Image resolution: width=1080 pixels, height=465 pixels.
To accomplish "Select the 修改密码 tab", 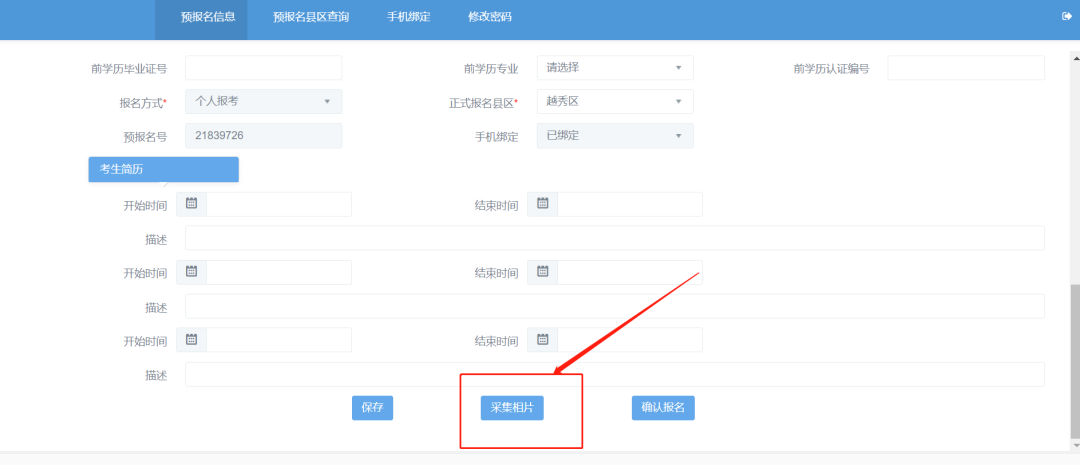I will click(x=489, y=18).
